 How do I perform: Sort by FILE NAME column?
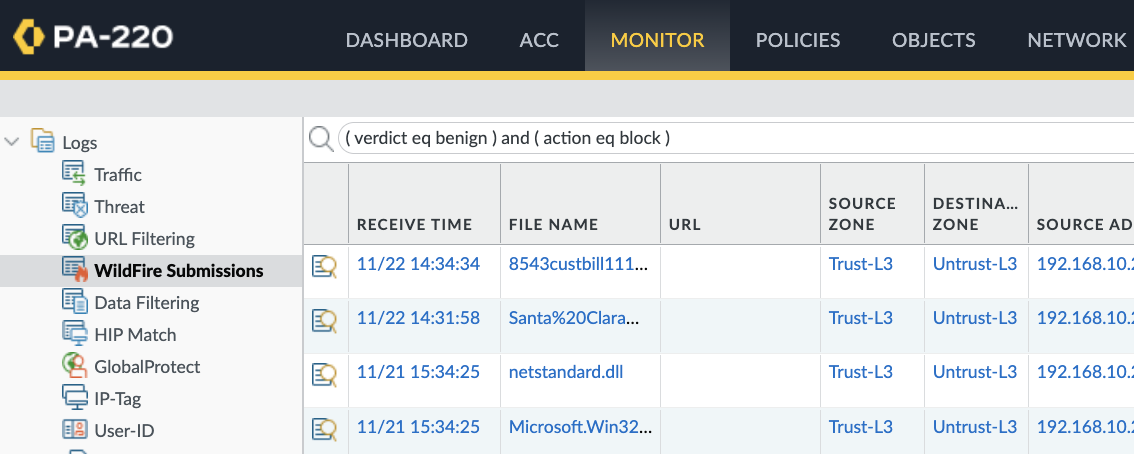[x=554, y=225]
